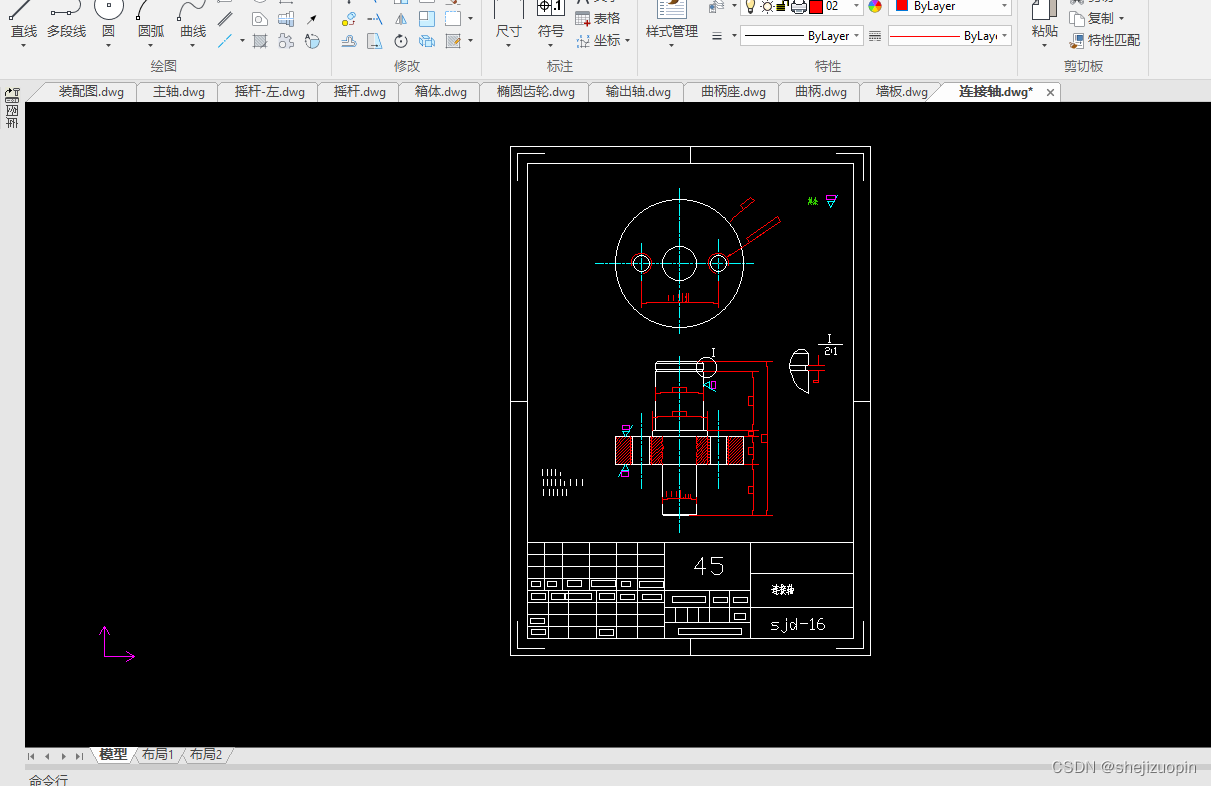Switch to 输出轴.dwg tab

pyautogui.click(x=638, y=92)
